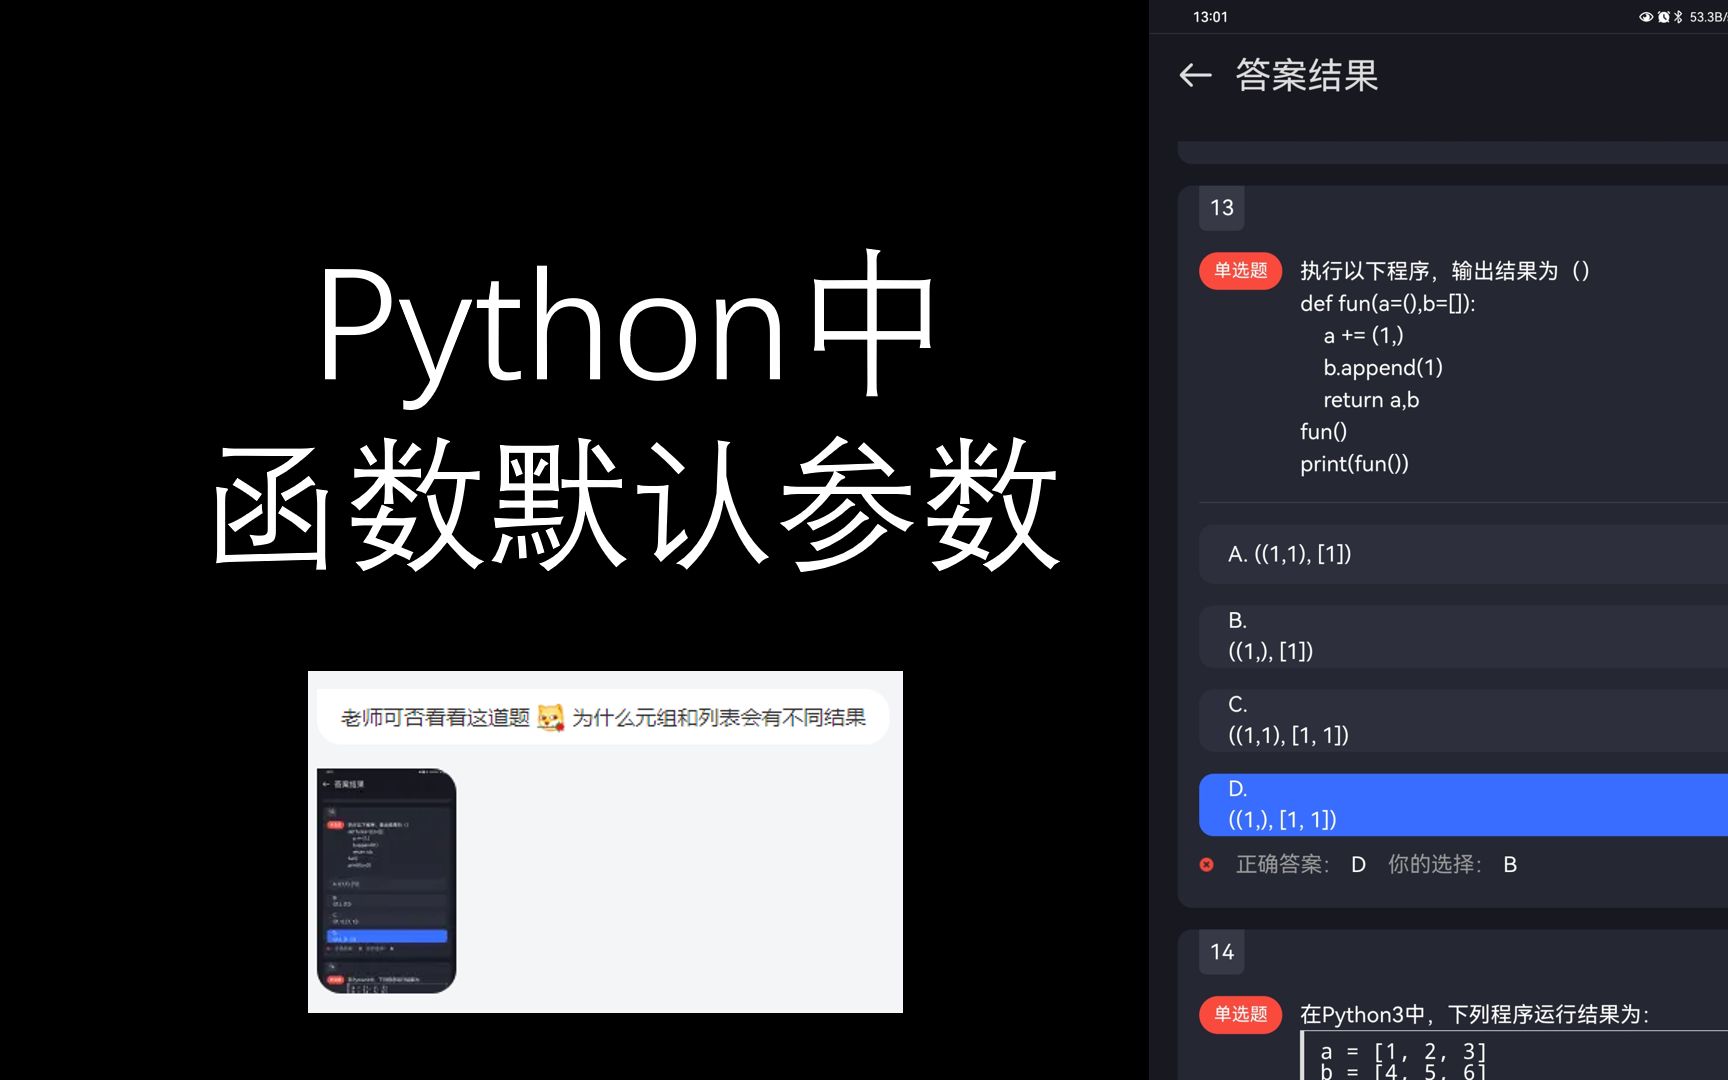Click question number 13 badge
Image resolution: width=1728 pixels, height=1080 pixels.
click(1222, 208)
